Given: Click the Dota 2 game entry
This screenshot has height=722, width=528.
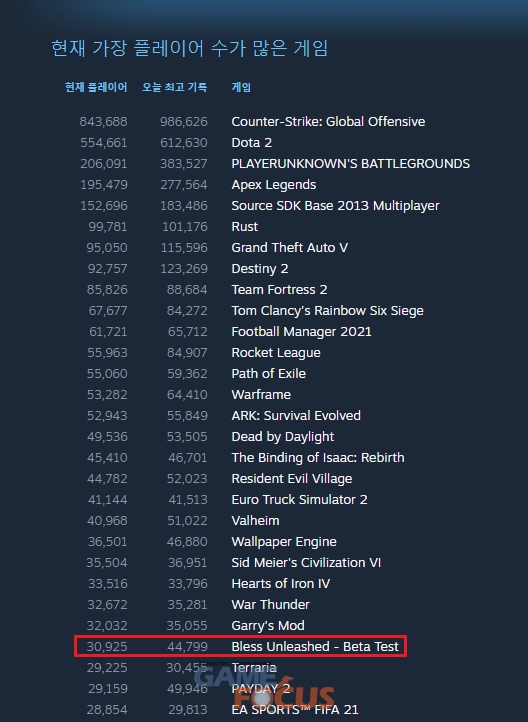Looking at the screenshot, I should (251, 143).
